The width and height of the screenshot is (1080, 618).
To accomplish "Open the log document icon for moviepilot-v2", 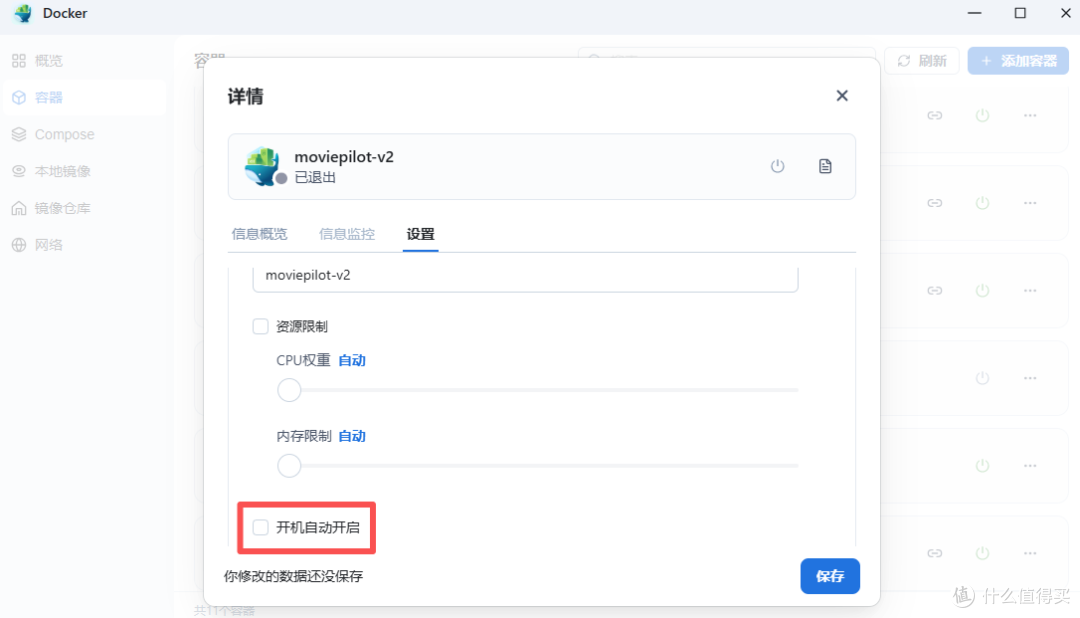I will [825, 166].
